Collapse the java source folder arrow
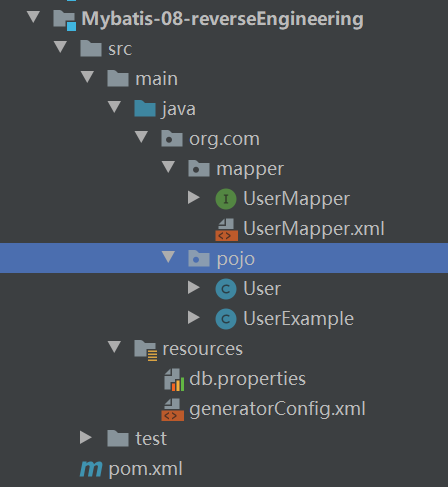 click(114, 107)
